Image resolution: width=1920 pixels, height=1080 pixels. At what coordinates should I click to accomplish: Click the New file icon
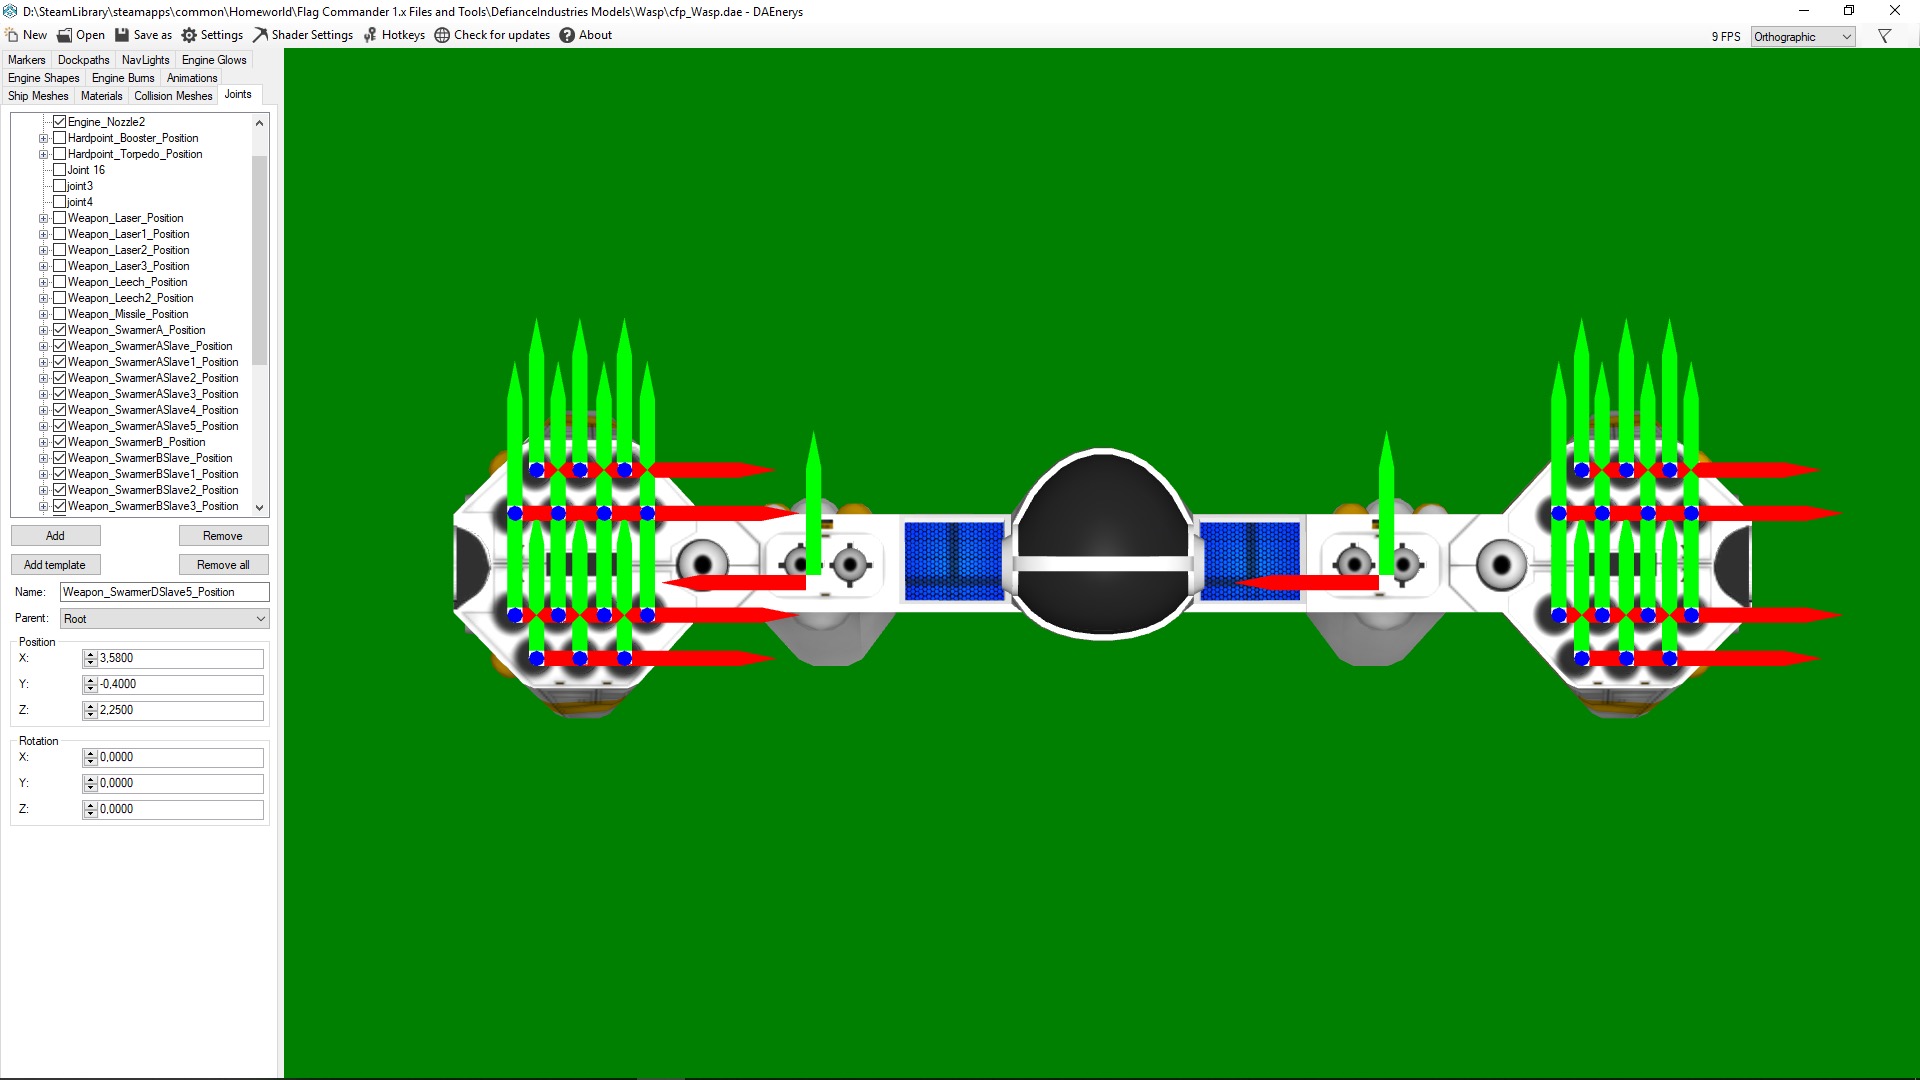[x=12, y=35]
